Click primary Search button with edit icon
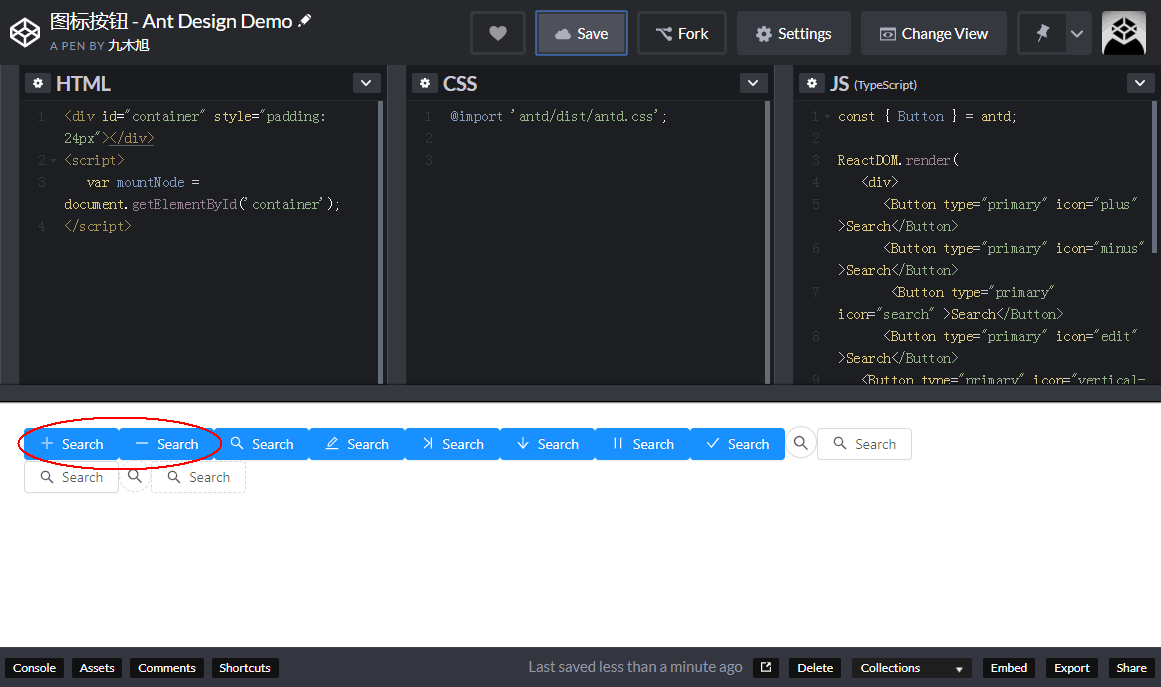The height and width of the screenshot is (687, 1161). tap(357, 444)
